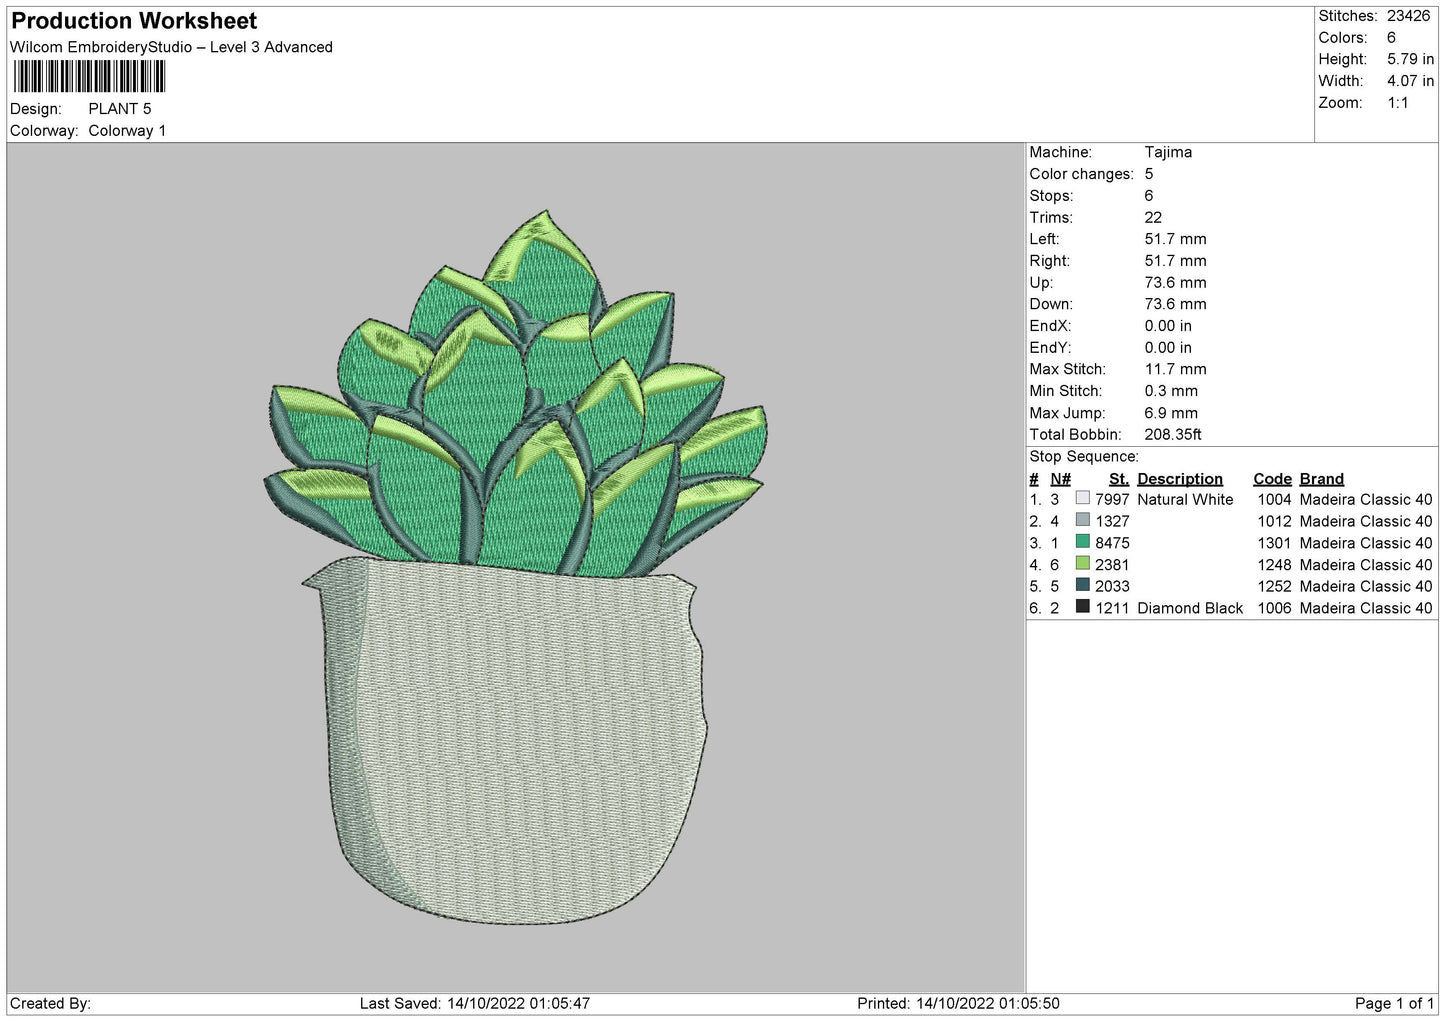Click stitch count '8475' in row 3
Screen dimensions: 1445x1021
(1112, 544)
